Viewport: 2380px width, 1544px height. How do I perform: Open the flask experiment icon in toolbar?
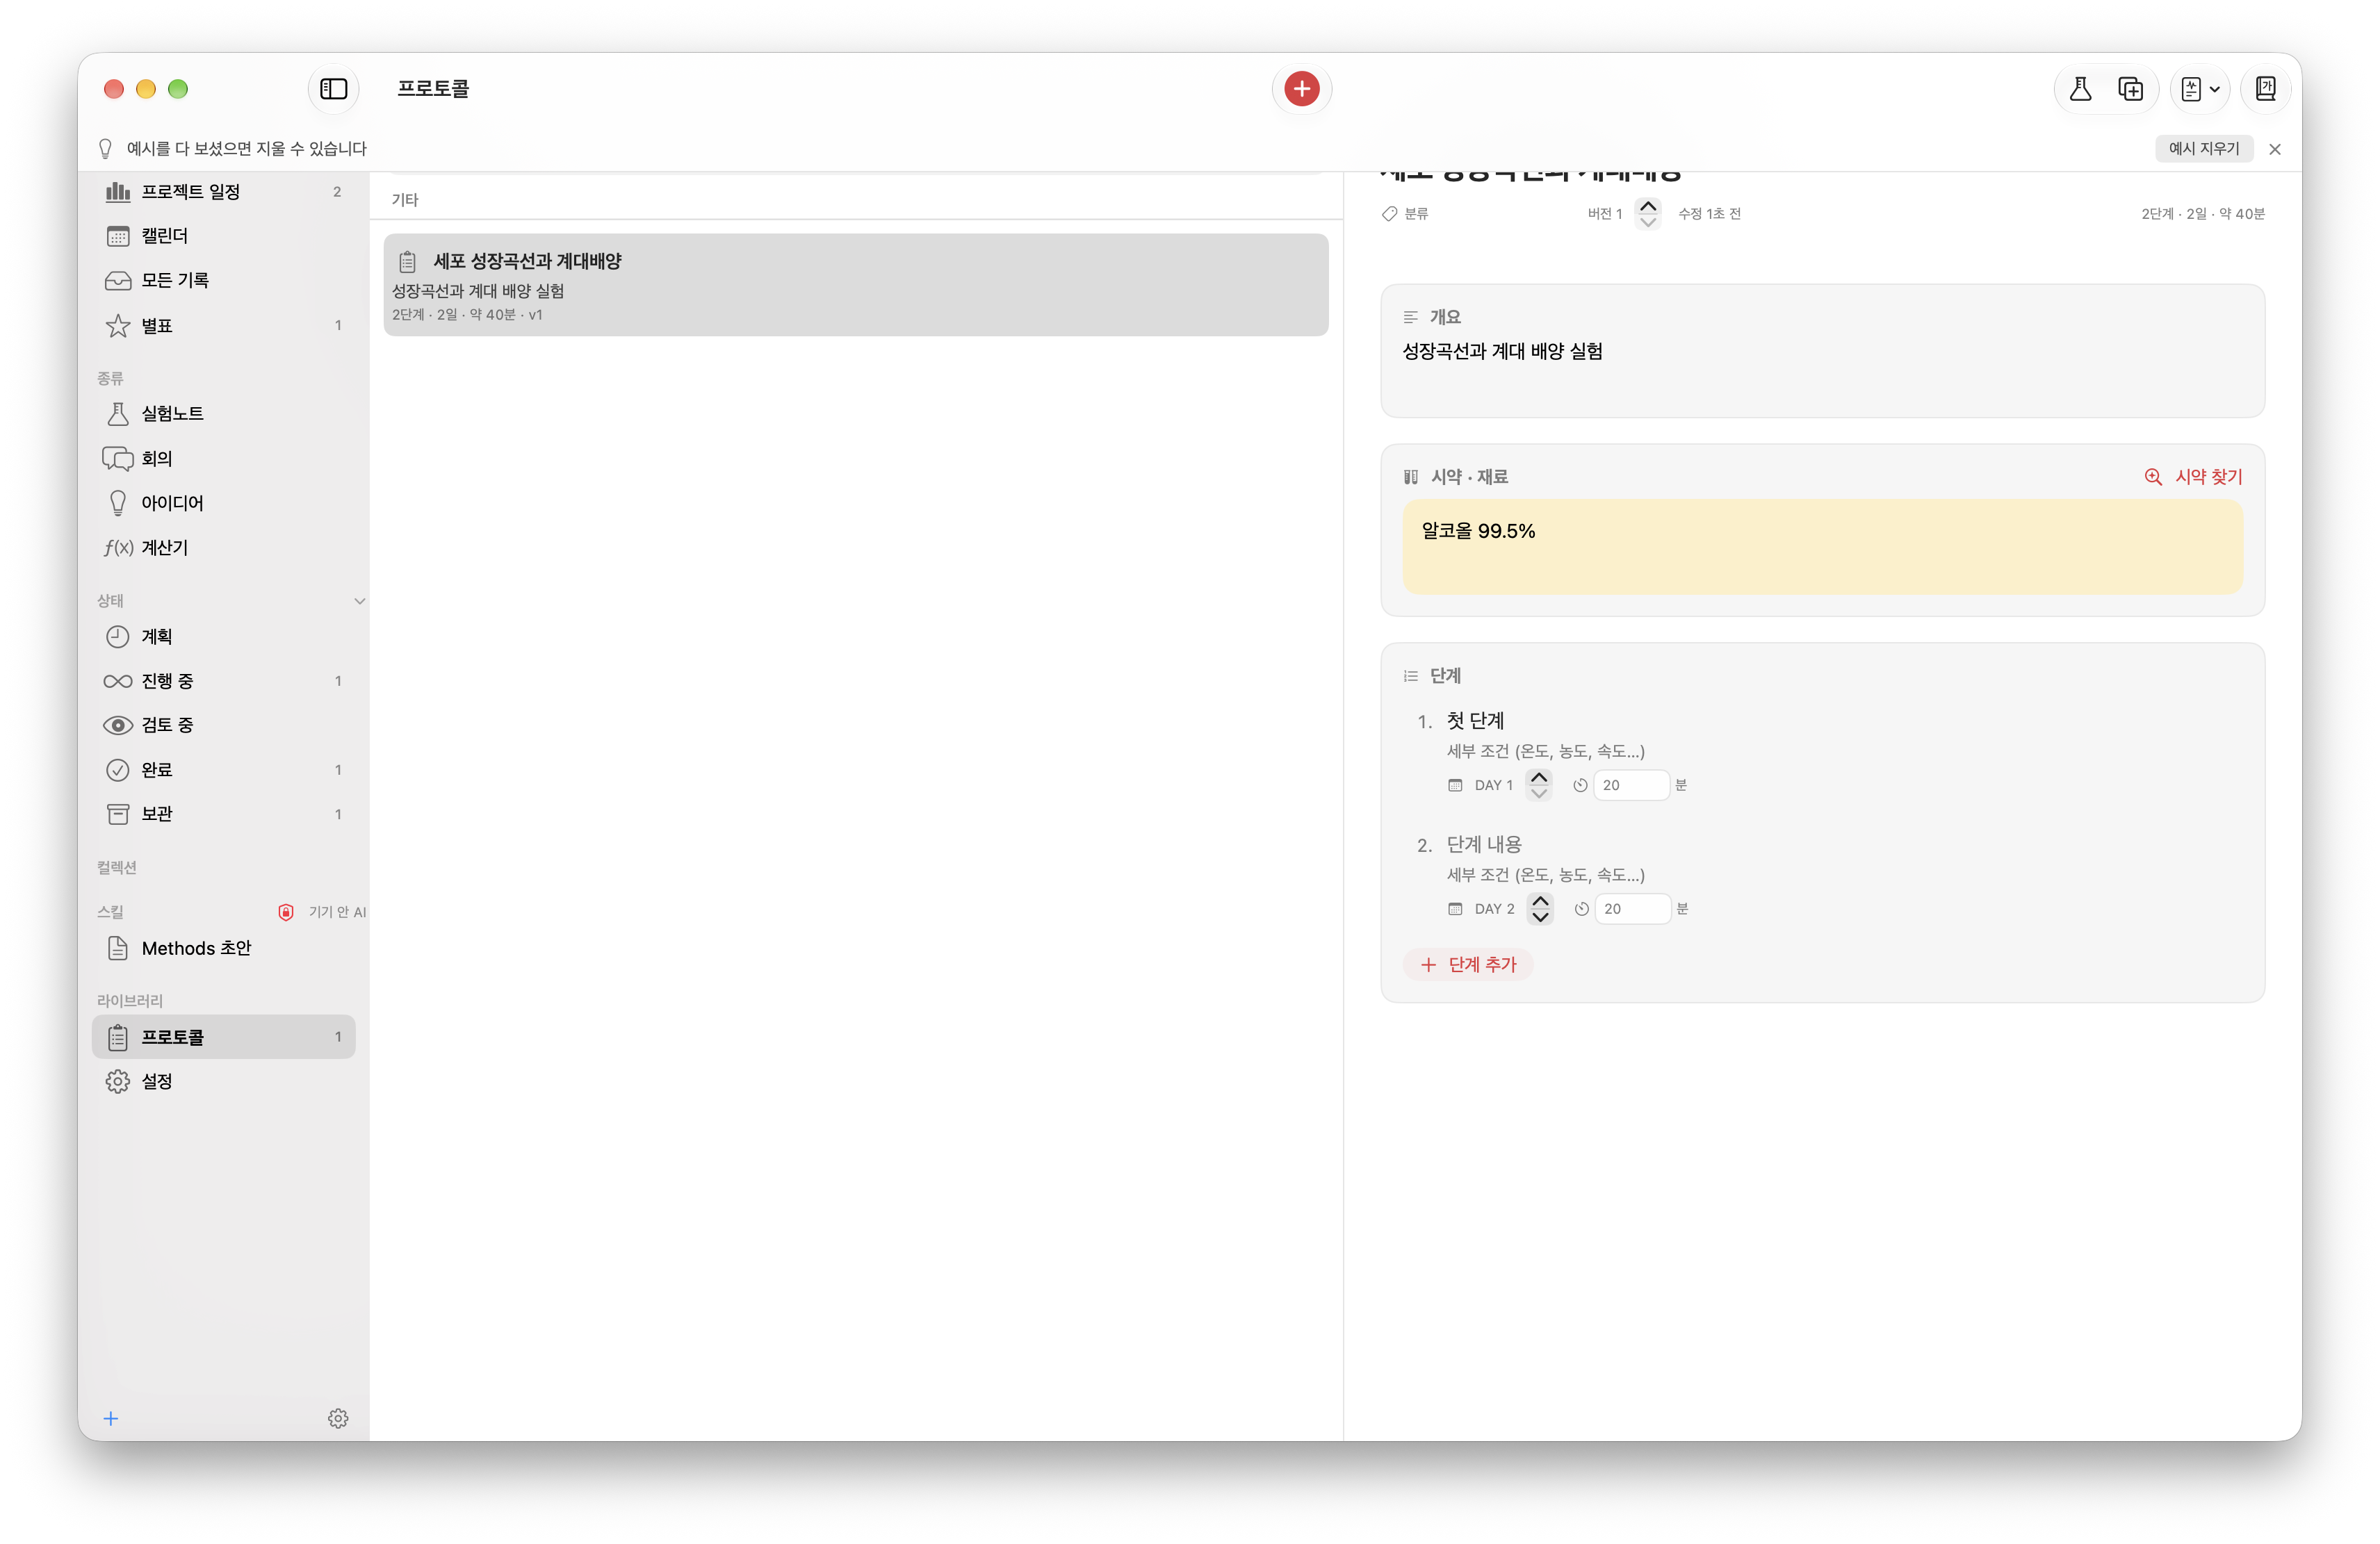tap(2080, 89)
